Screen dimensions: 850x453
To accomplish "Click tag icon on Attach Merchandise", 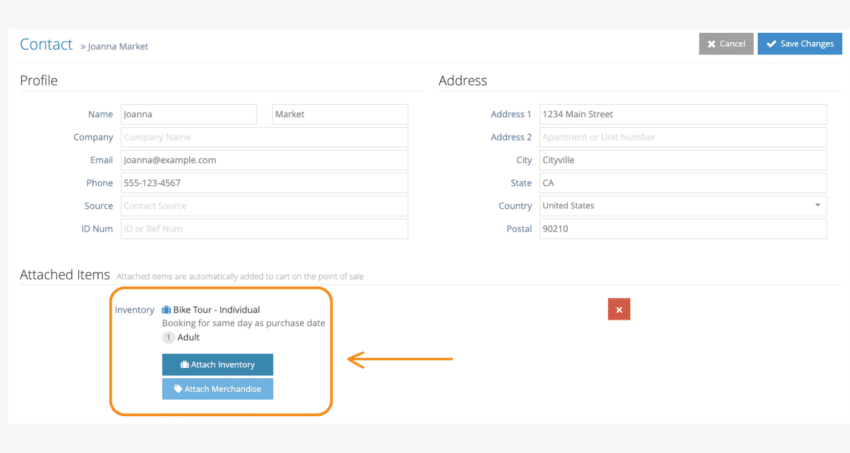I will (178, 389).
